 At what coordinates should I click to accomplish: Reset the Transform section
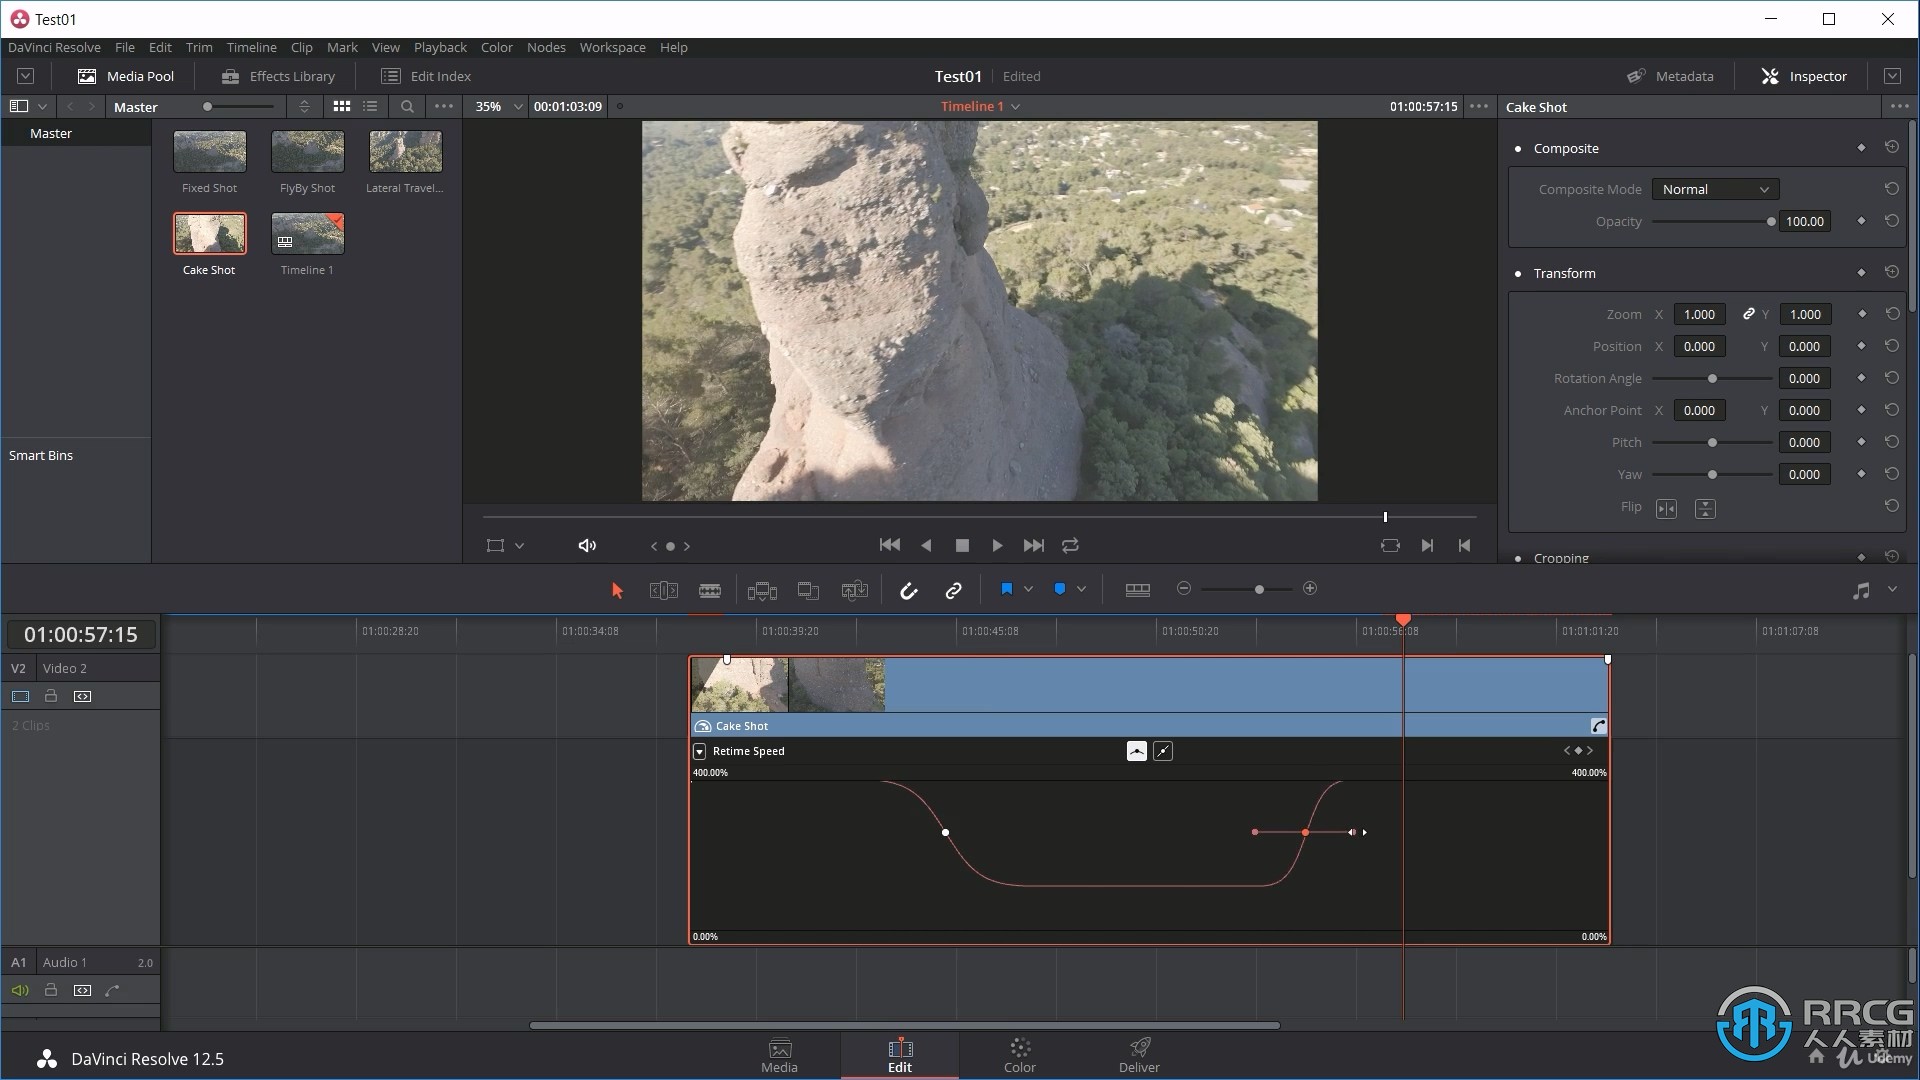1891,272
